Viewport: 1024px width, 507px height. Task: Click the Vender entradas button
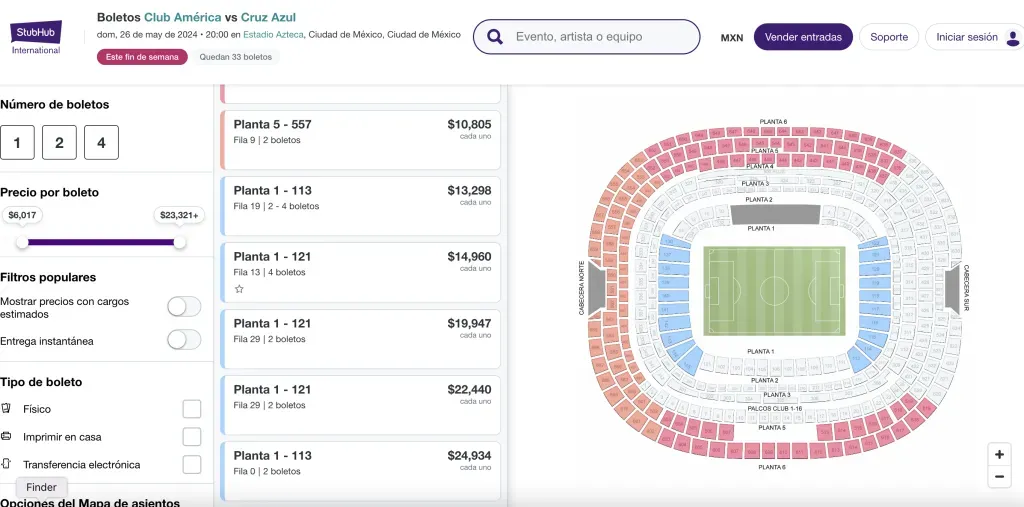pos(803,37)
